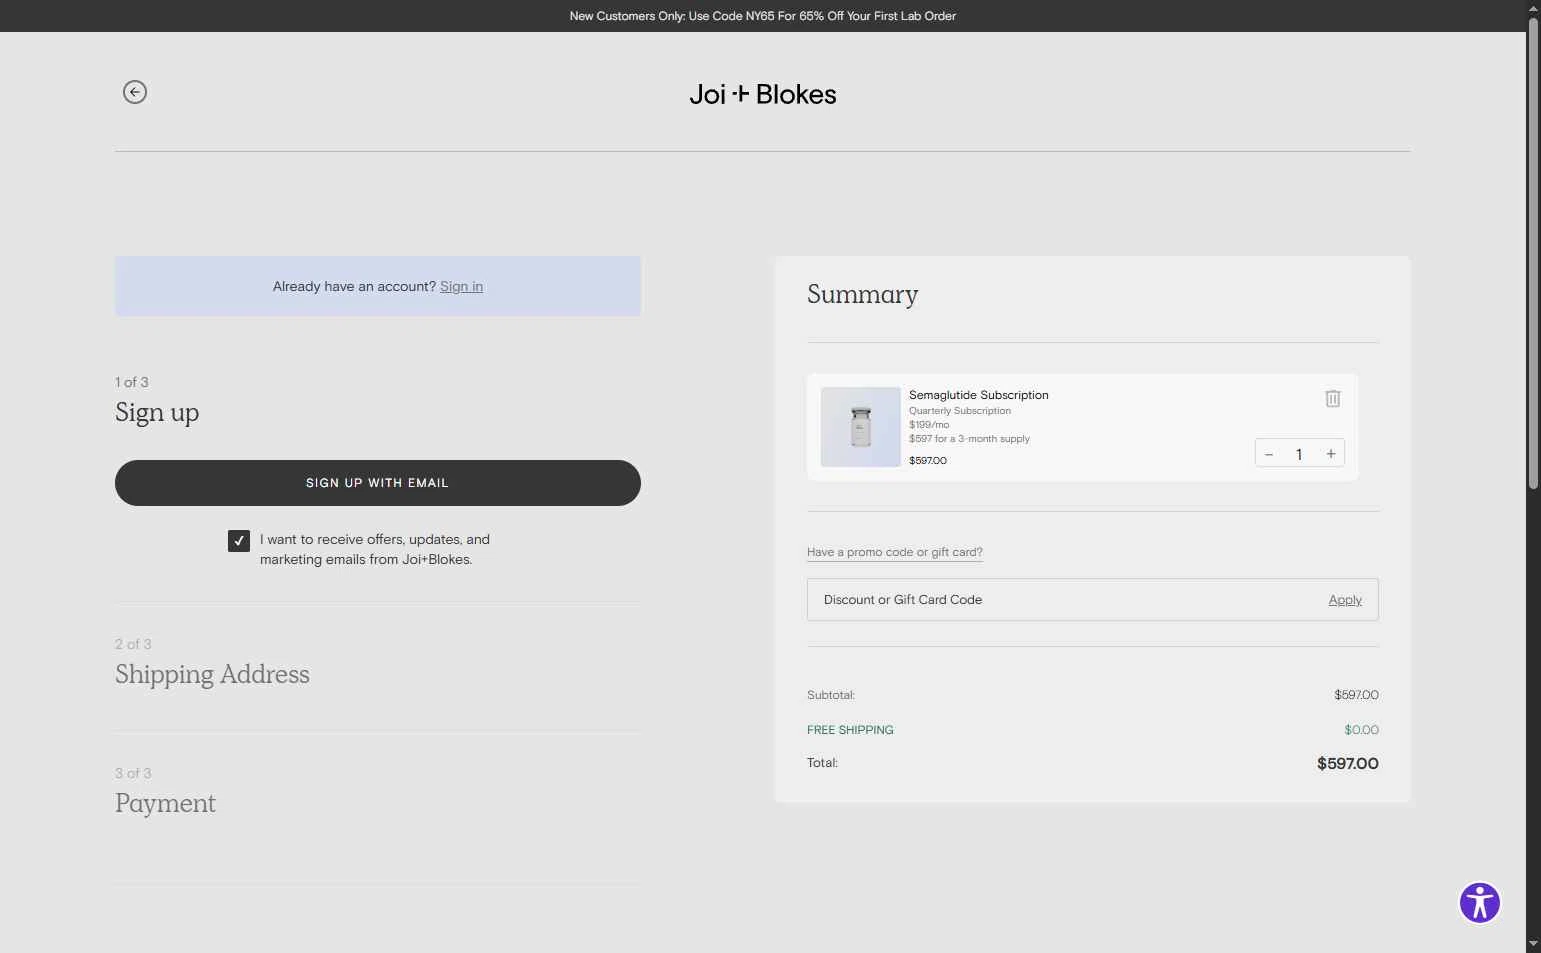Click the Quarterly Subscription text
The width and height of the screenshot is (1541, 953).
(x=959, y=411)
